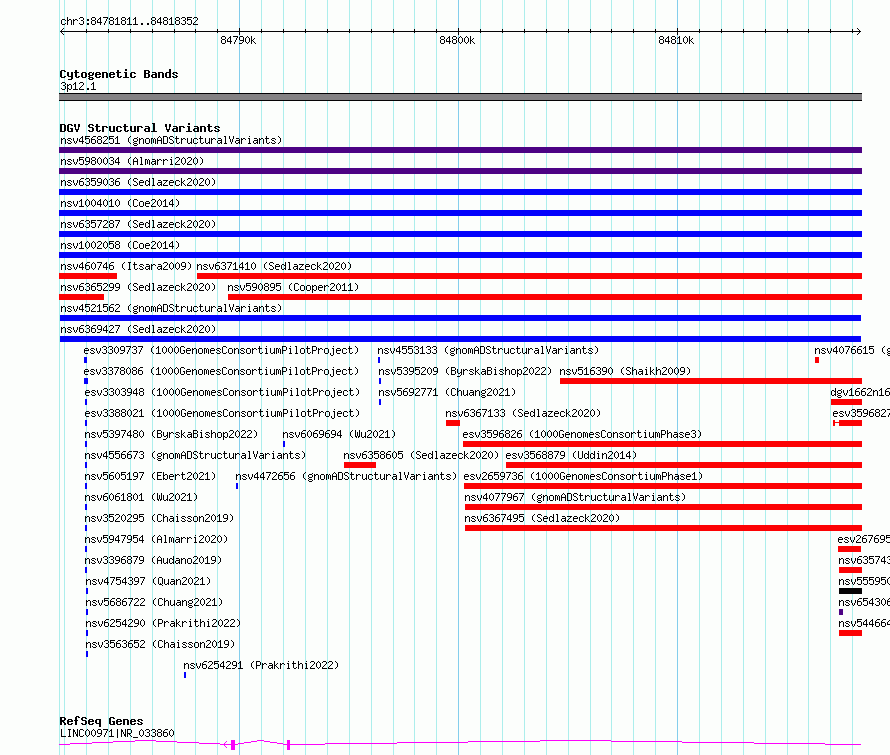Open nsv4521562 gnomADStructuralVariants label
The width and height of the screenshot is (890, 755).
tap(171, 308)
